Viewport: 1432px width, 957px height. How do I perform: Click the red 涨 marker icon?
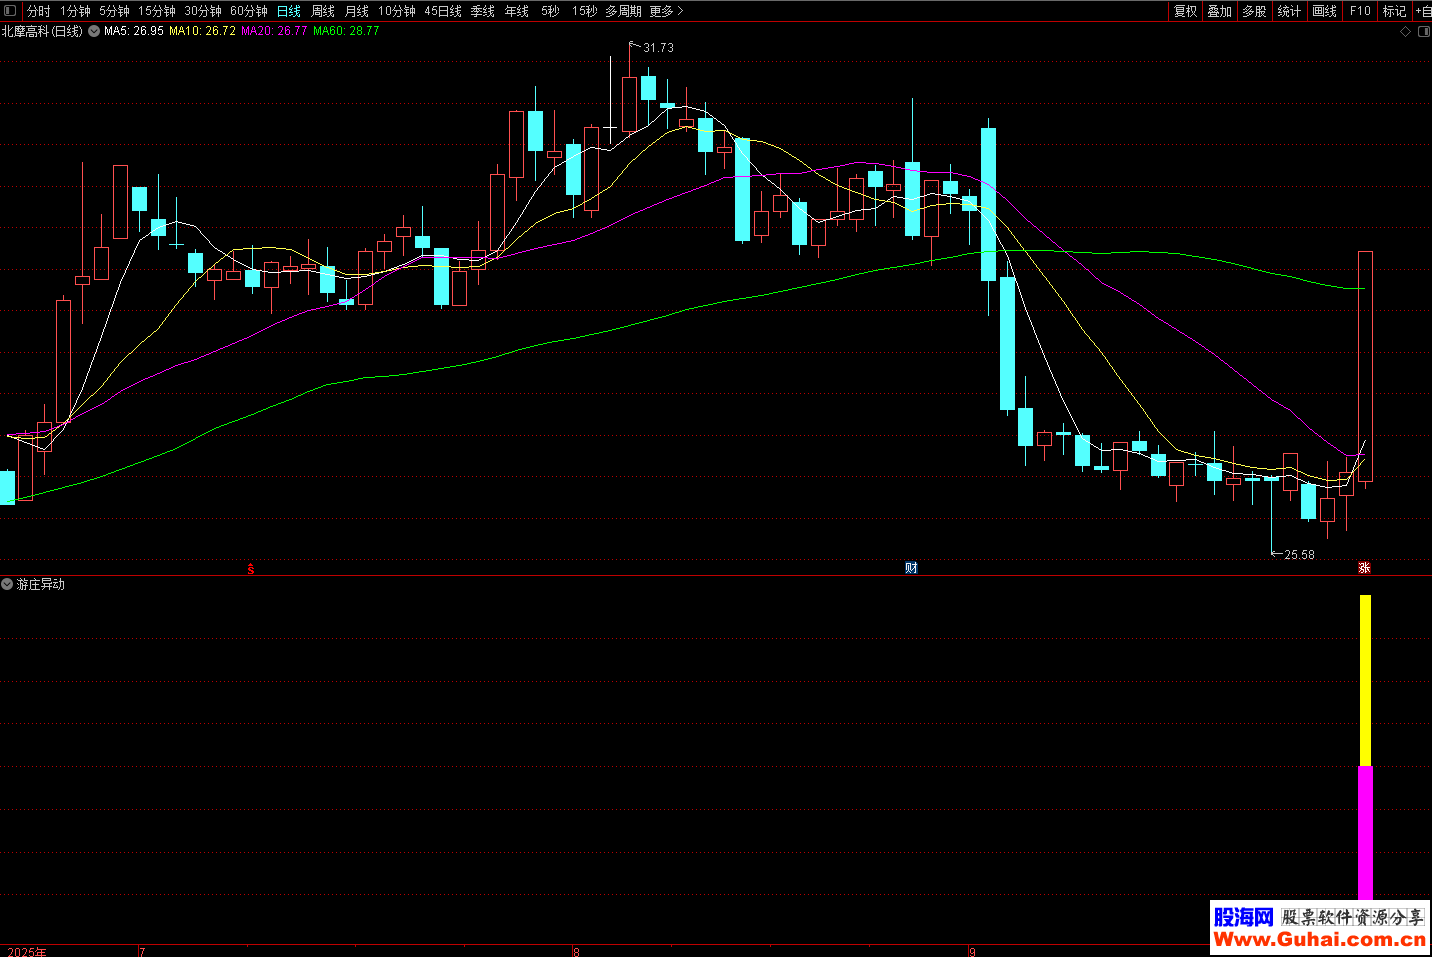click(1364, 568)
